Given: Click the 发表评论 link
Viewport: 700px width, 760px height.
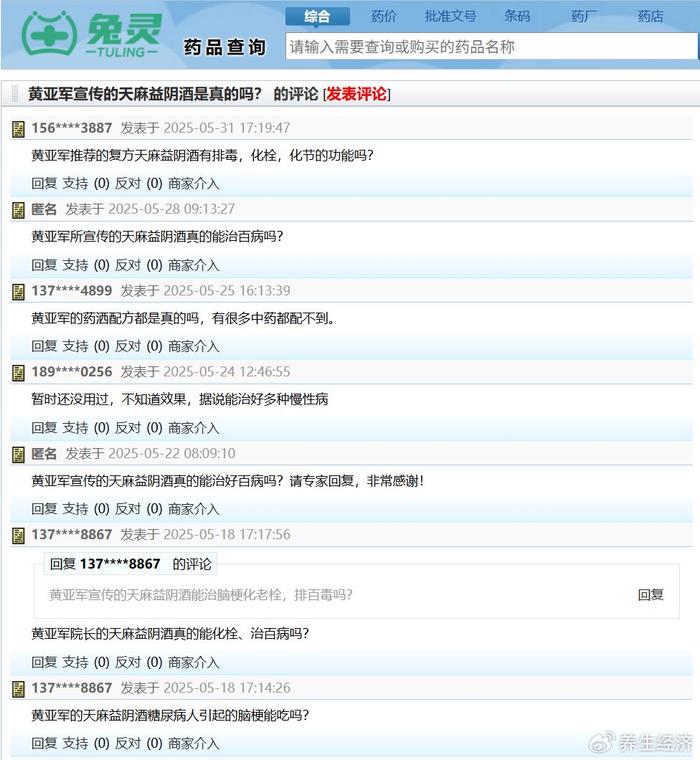Looking at the screenshot, I should (356, 94).
